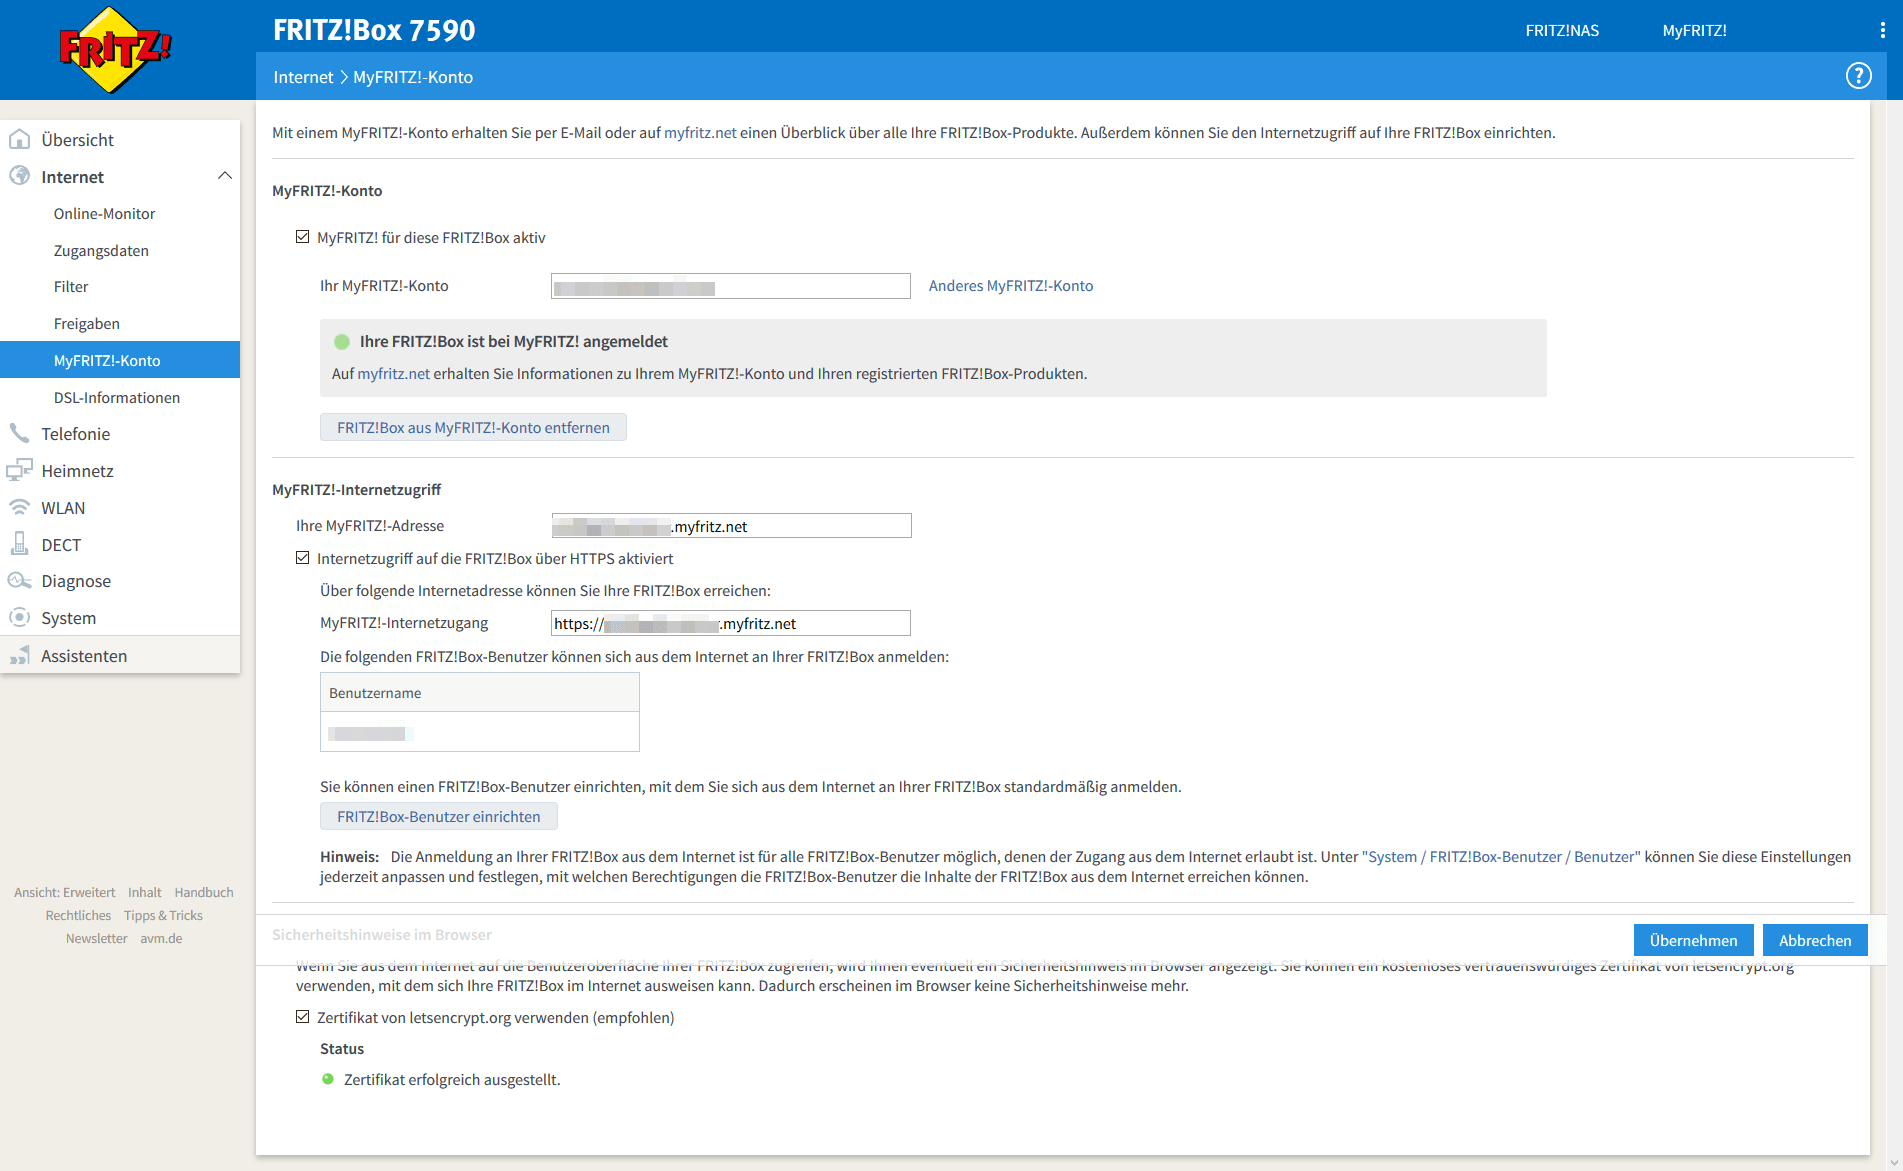Open FRITZ!NAS in header
This screenshot has width=1903, height=1171.
click(x=1562, y=30)
